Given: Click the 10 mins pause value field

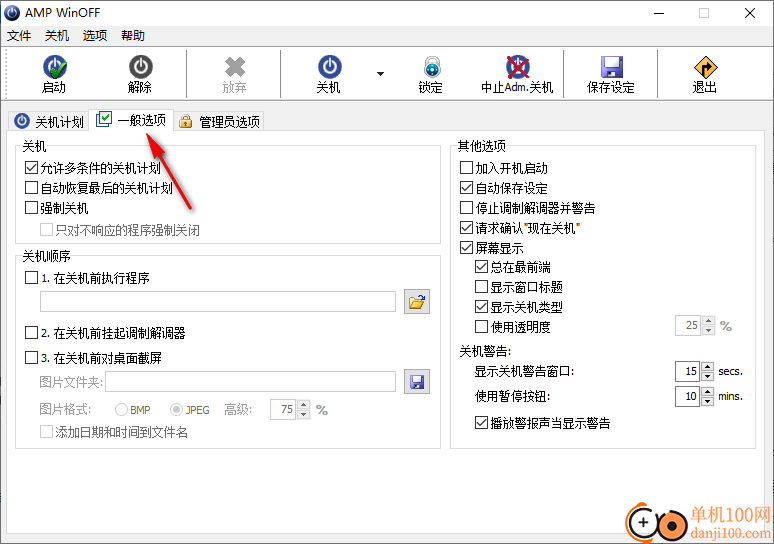Looking at the screenshot, I should click(x=688, y=396).
